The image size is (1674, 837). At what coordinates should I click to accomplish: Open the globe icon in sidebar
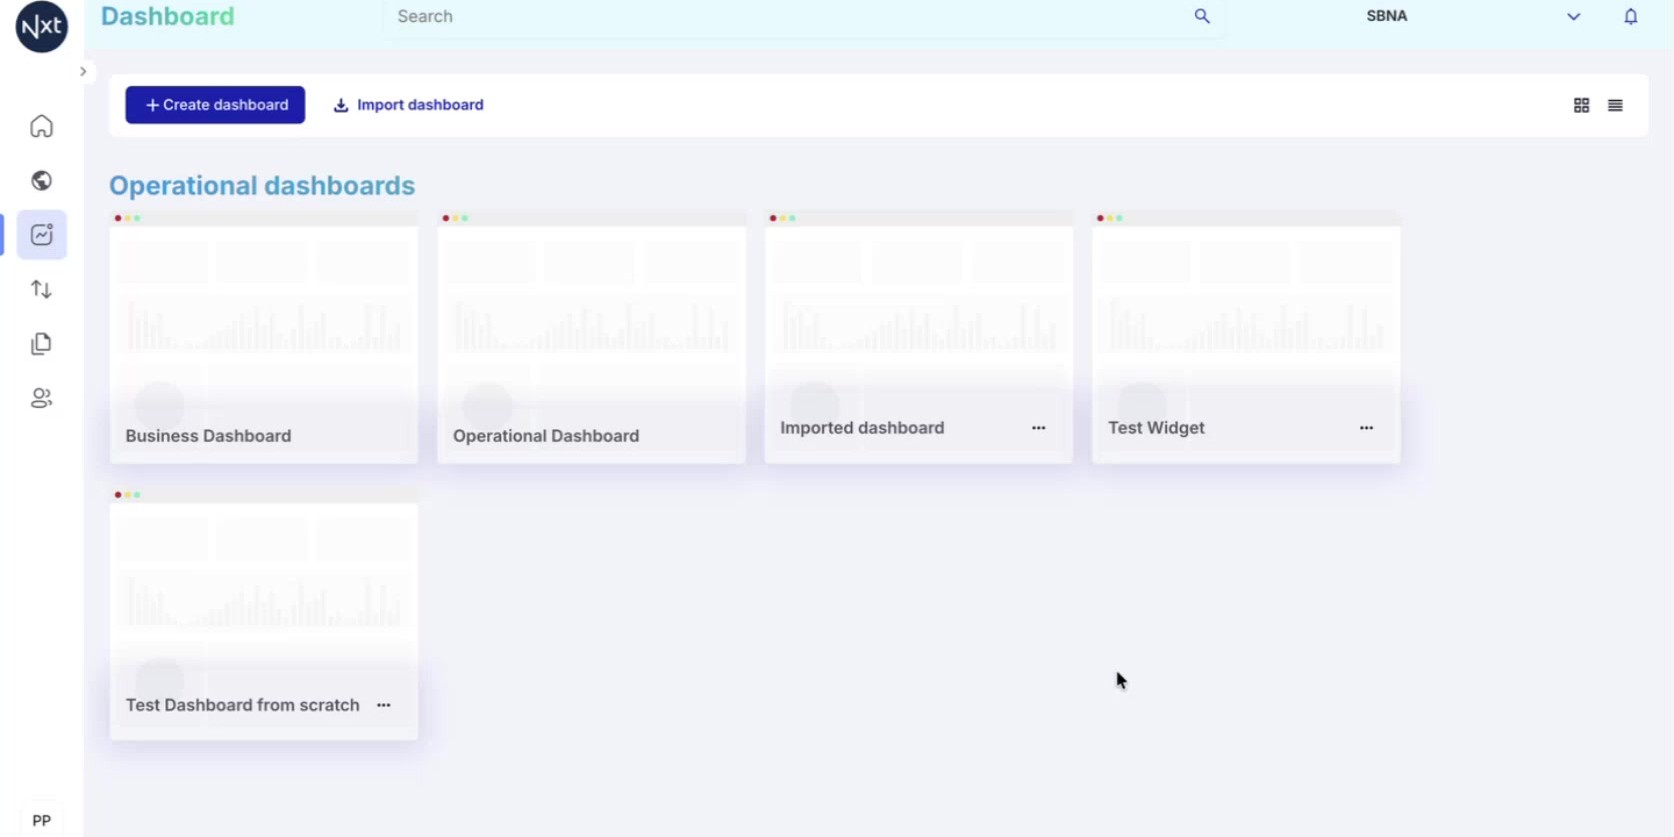[41, 180]
